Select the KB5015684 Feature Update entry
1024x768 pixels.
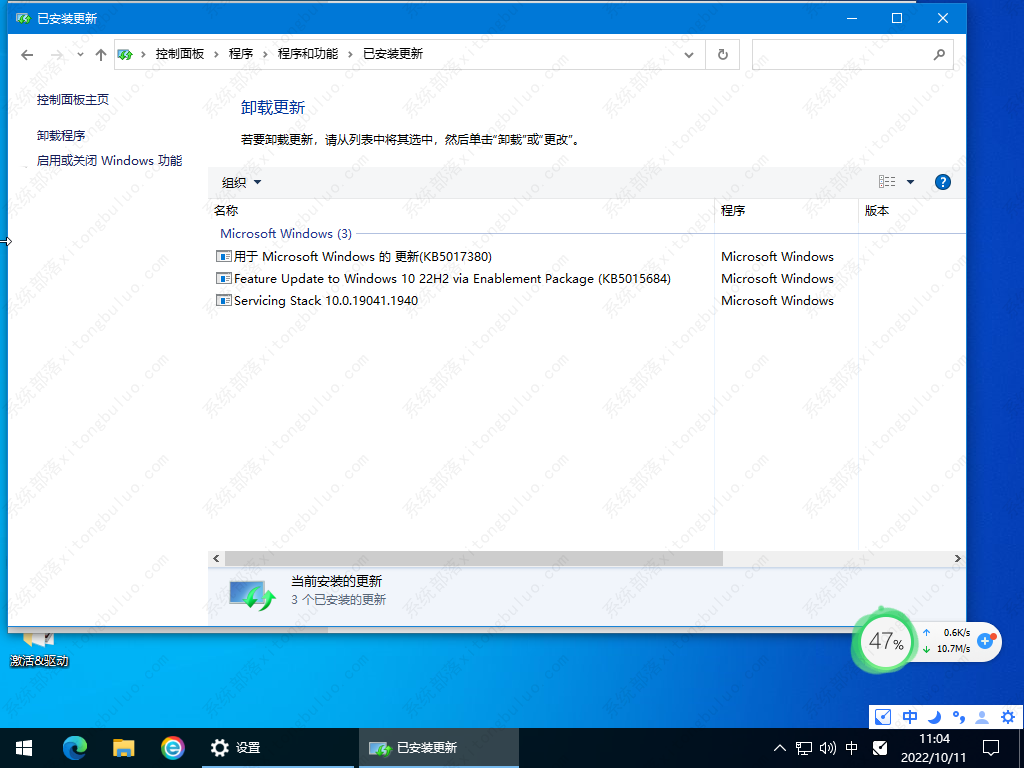452,279
